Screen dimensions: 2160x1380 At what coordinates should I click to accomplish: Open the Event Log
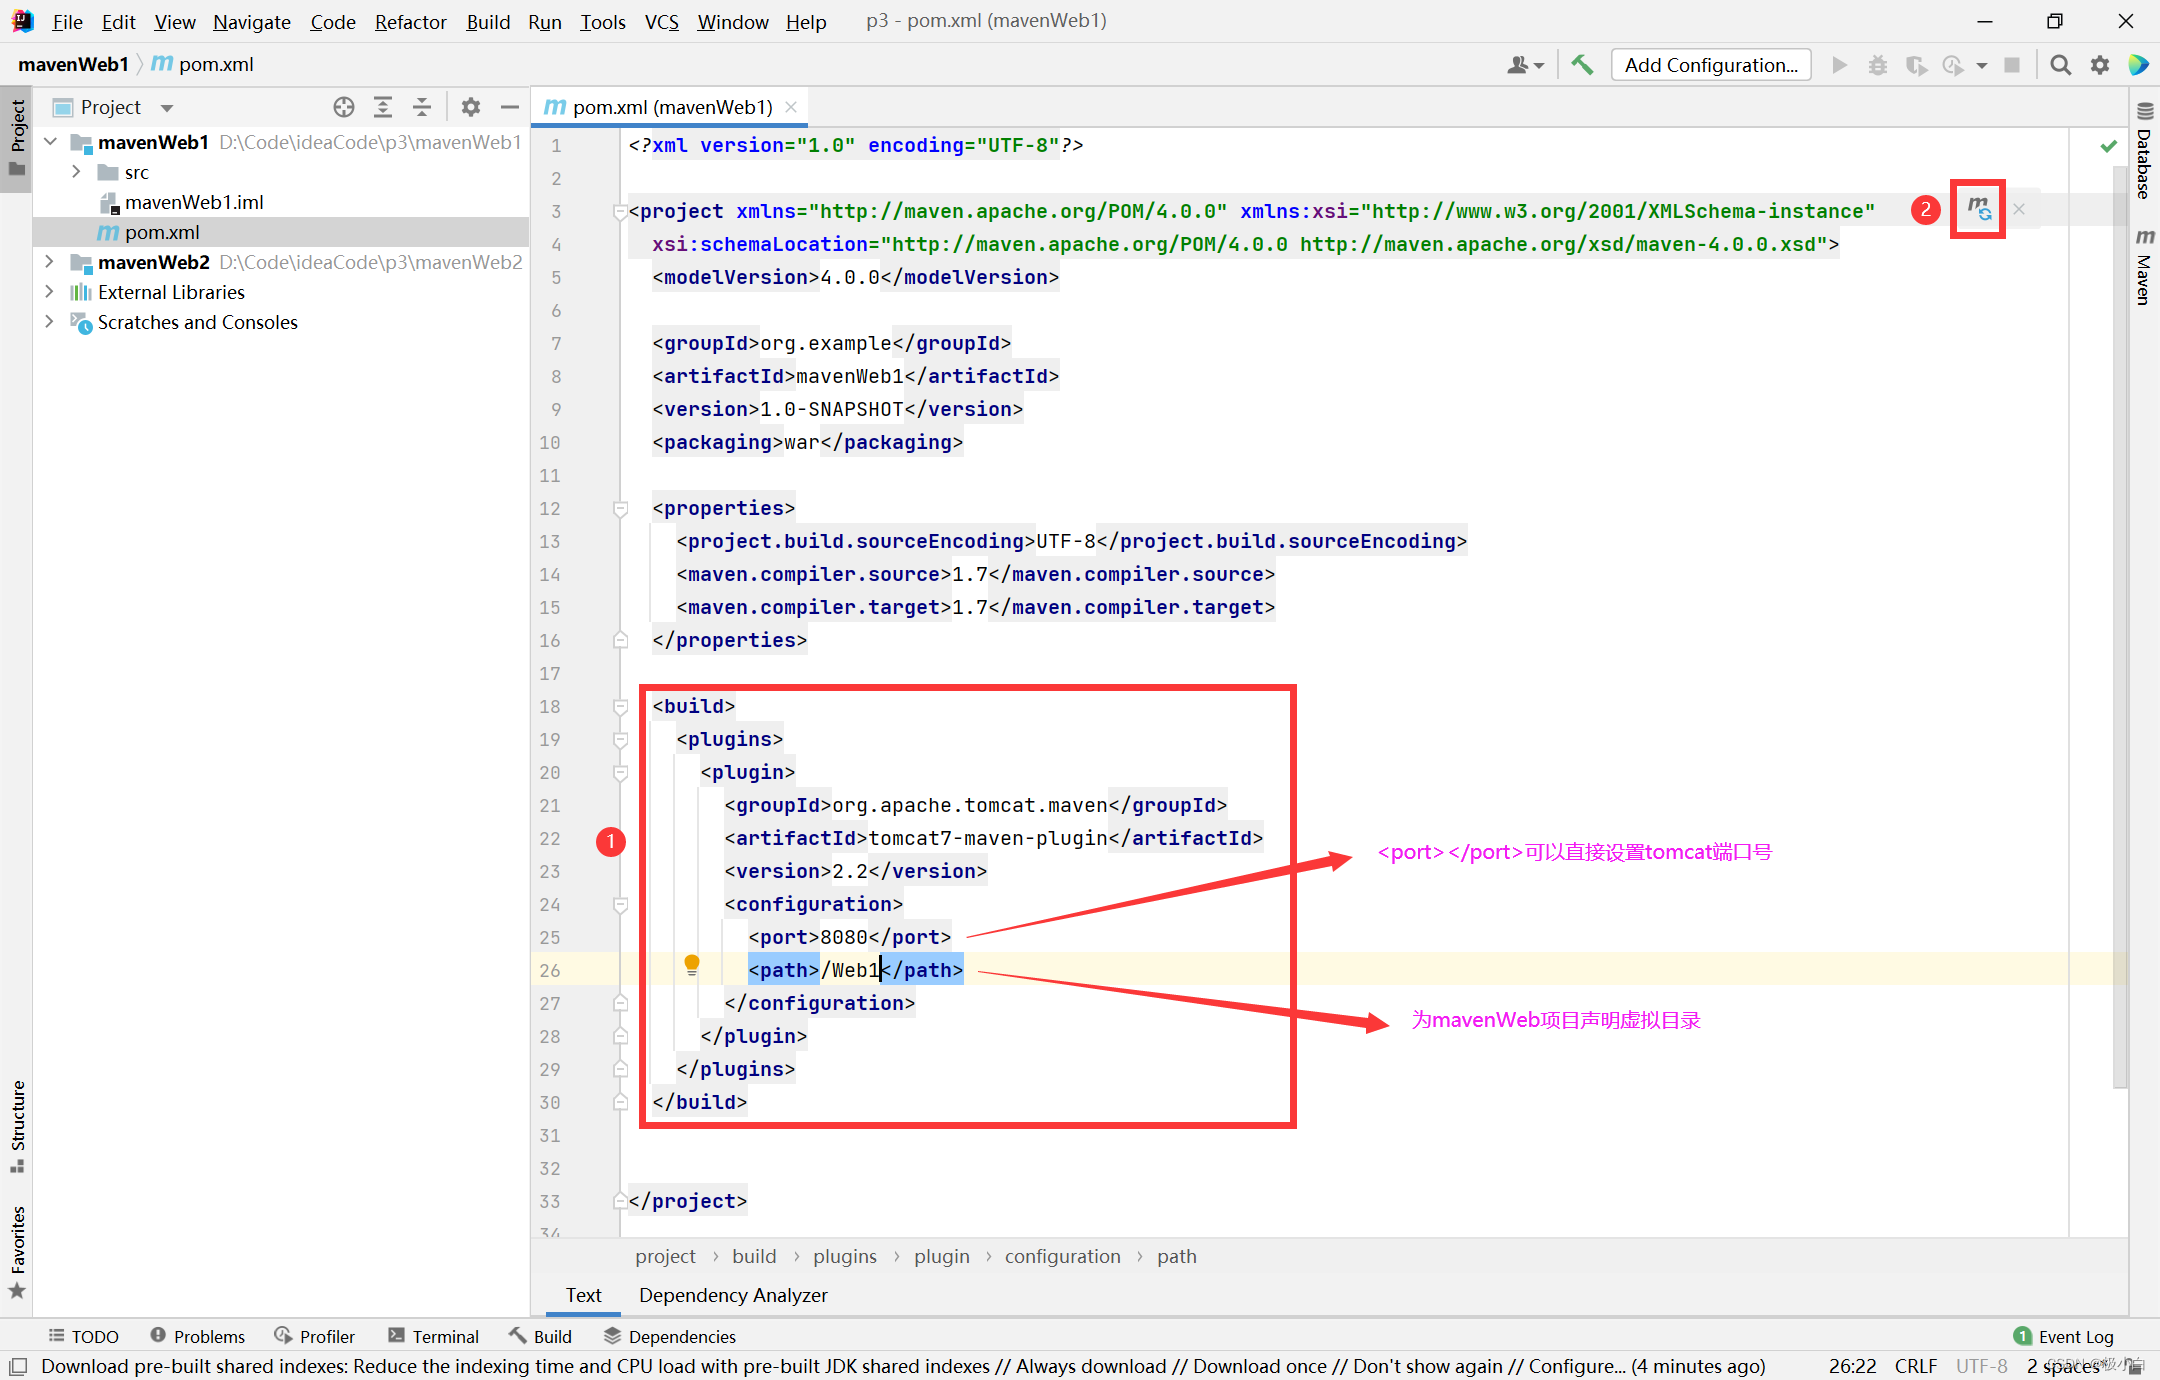pos(2064,1336)
